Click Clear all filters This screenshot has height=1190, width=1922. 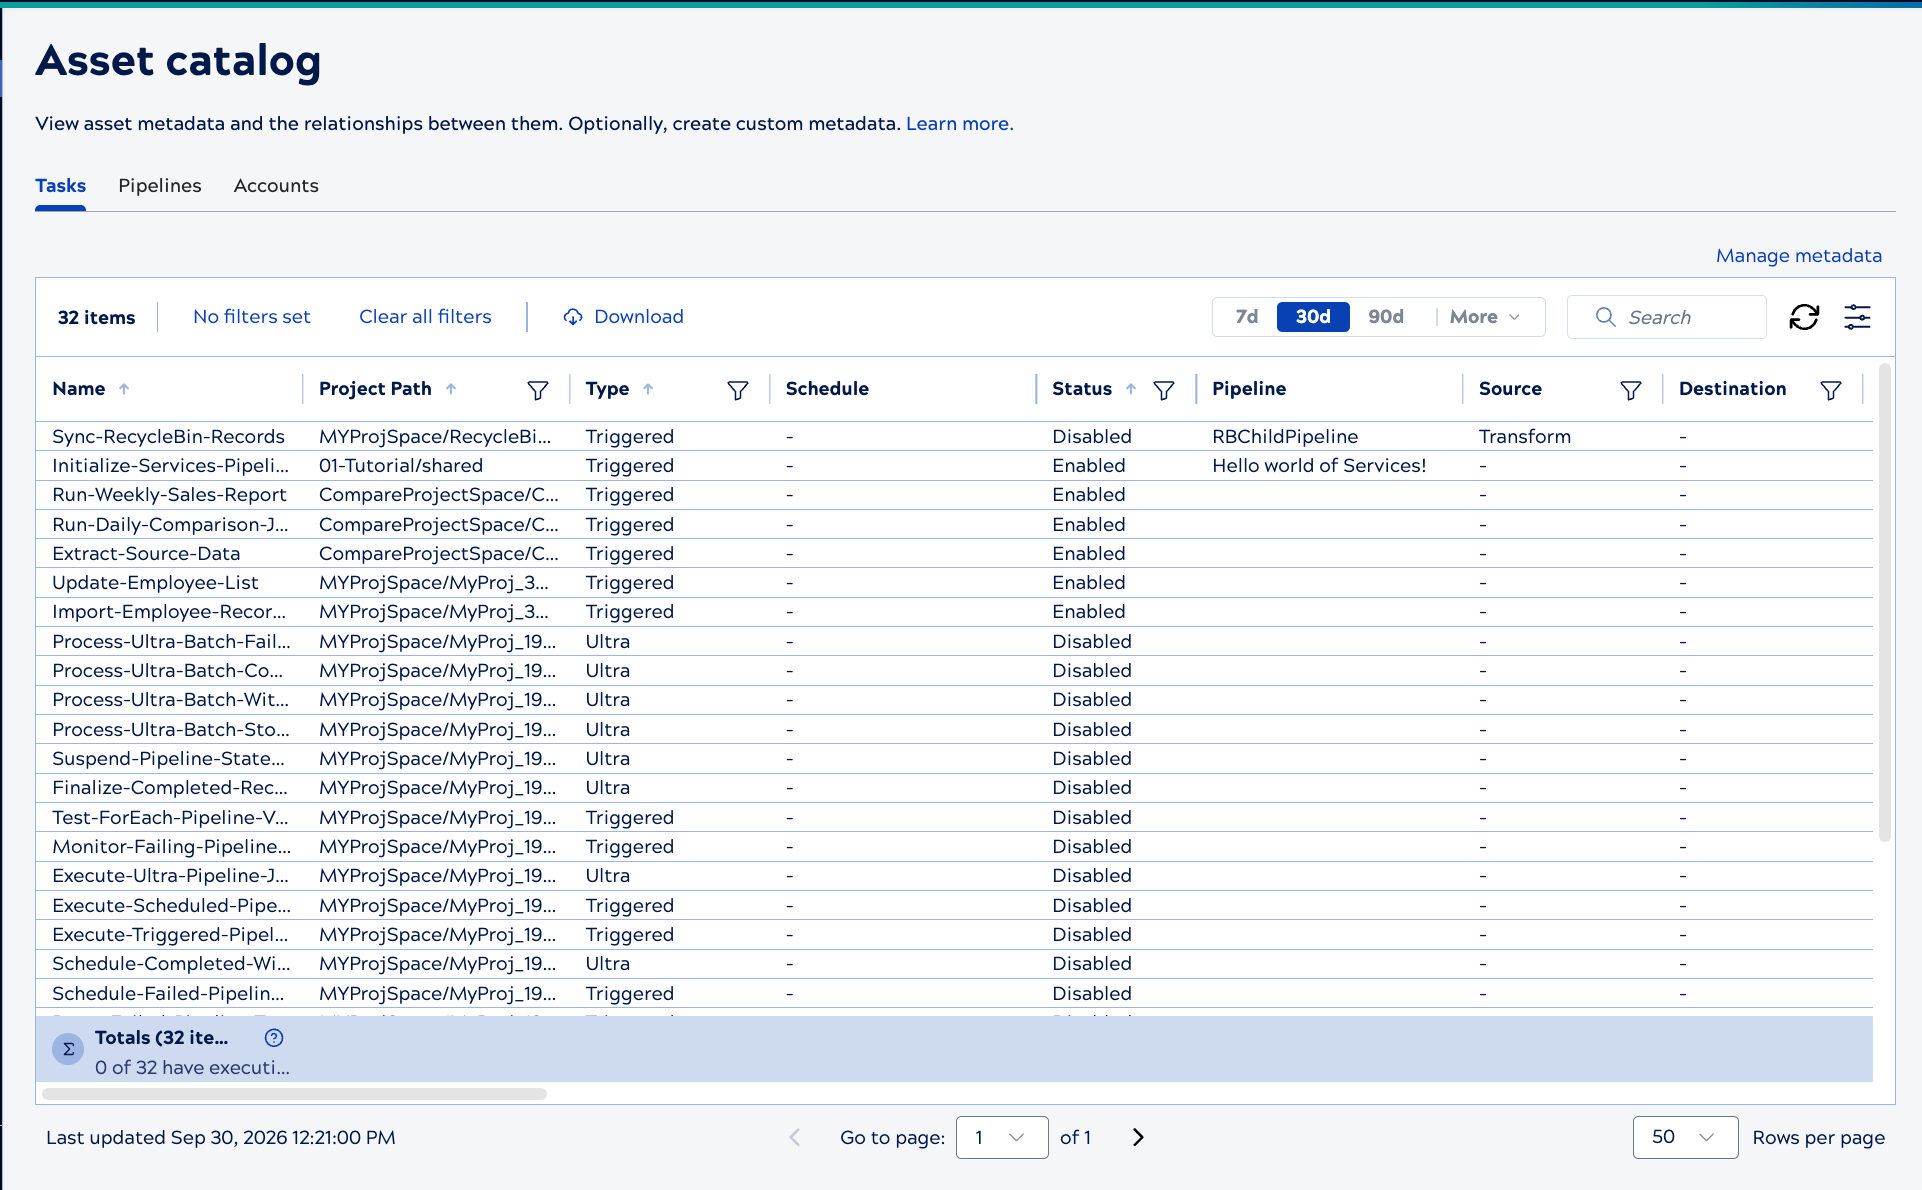click(x=425, y=317)
